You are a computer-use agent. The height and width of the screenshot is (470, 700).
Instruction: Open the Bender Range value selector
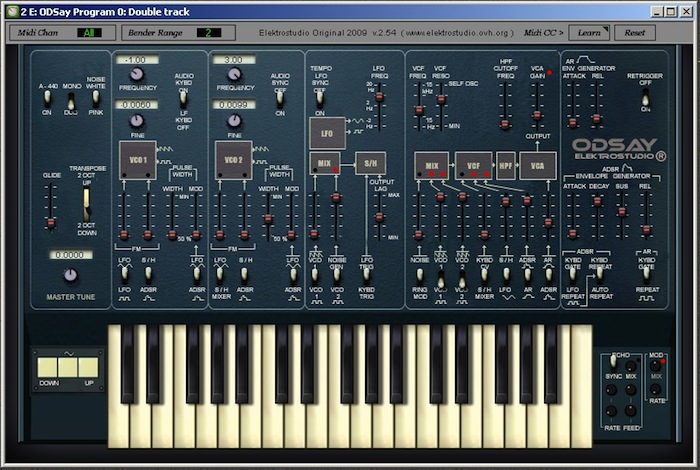click(208, 33)
